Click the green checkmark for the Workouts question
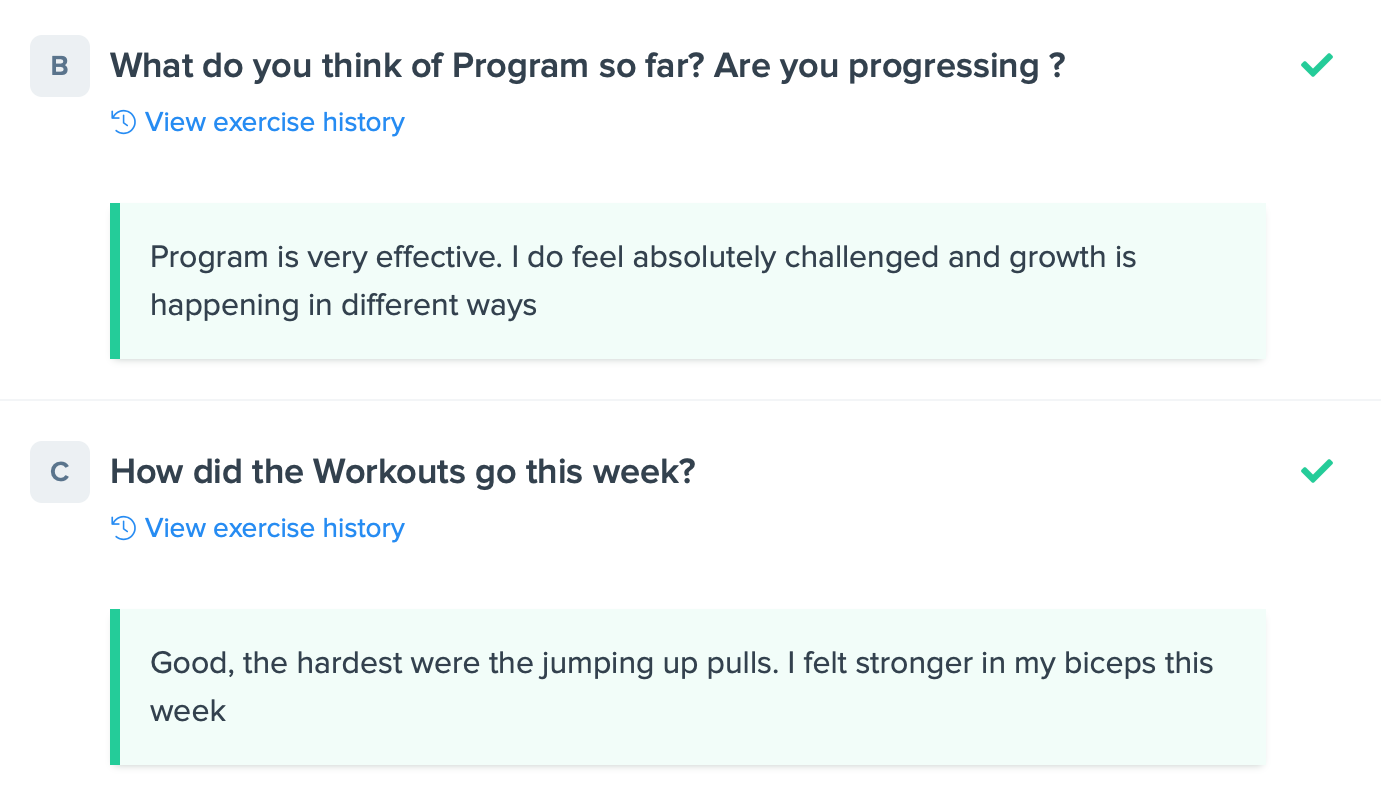 (1317, 471)
